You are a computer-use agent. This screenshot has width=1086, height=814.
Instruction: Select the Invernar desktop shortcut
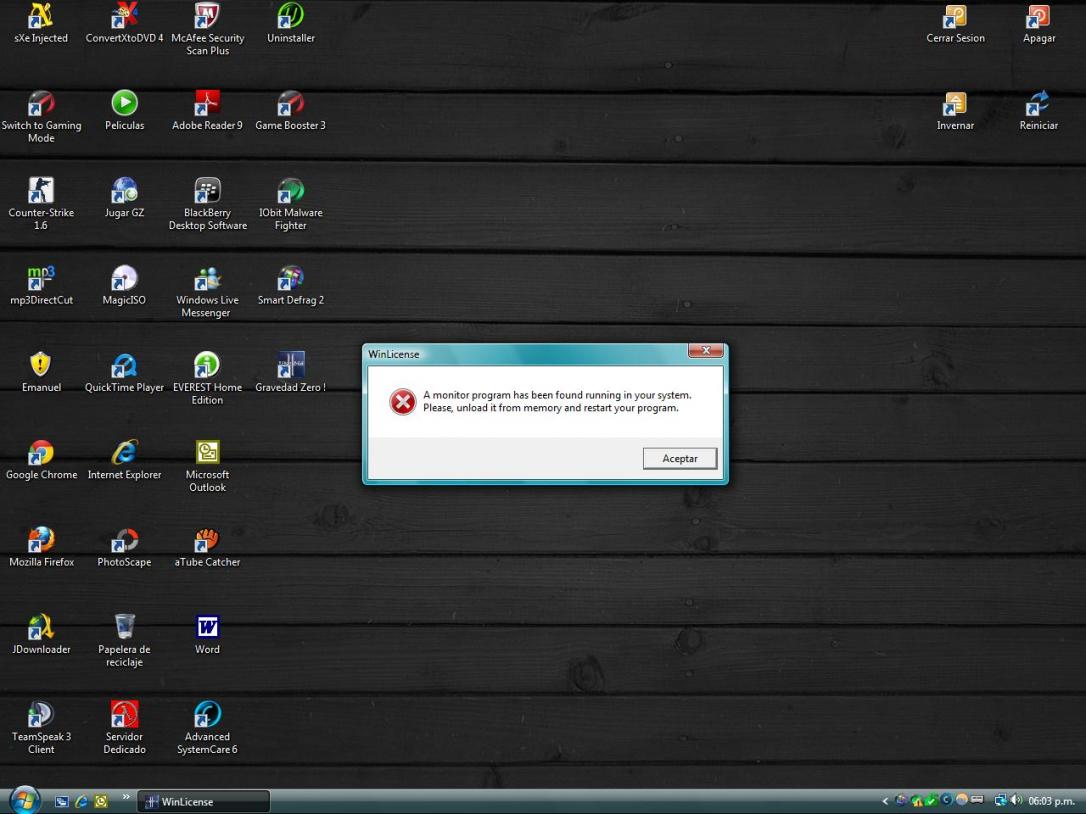[x=956, y=110]
